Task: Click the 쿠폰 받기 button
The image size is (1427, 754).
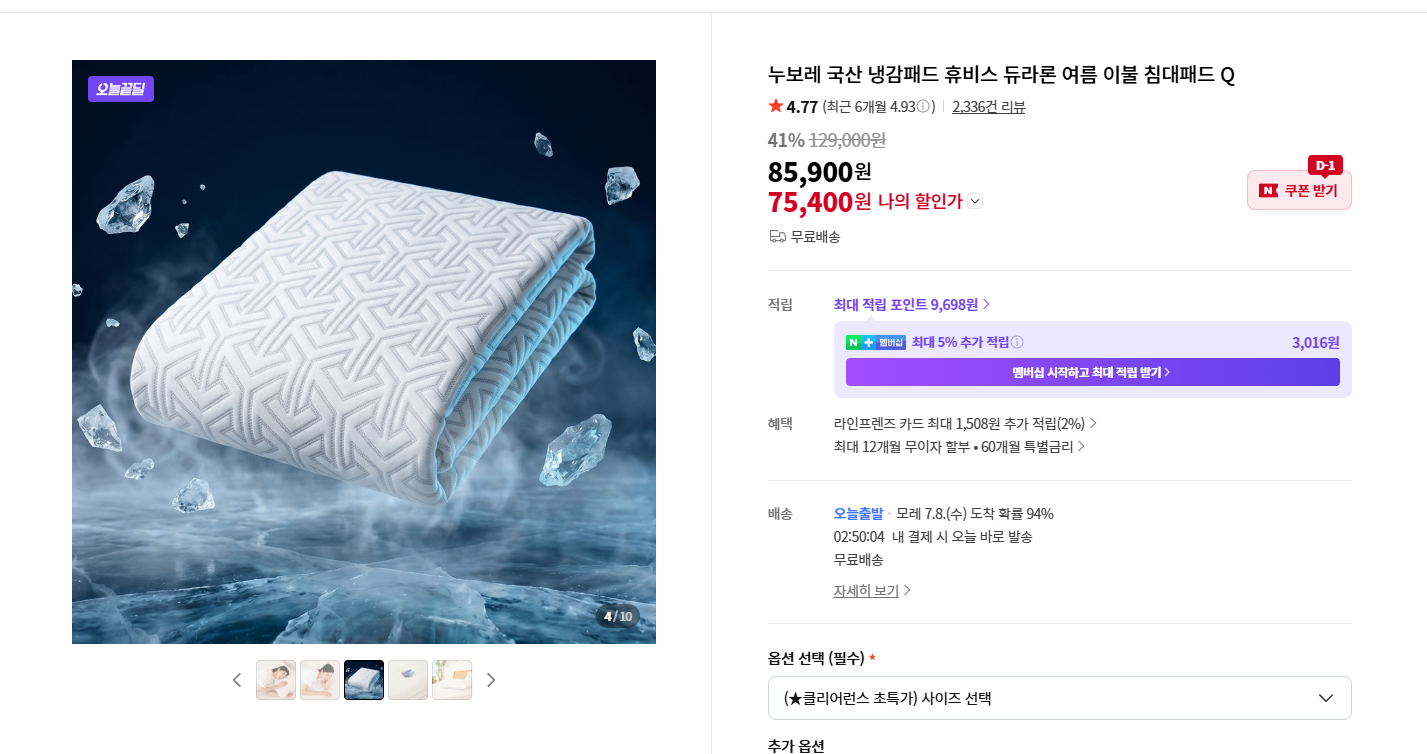Action: pyautogui.click(x=1299, y=190)
